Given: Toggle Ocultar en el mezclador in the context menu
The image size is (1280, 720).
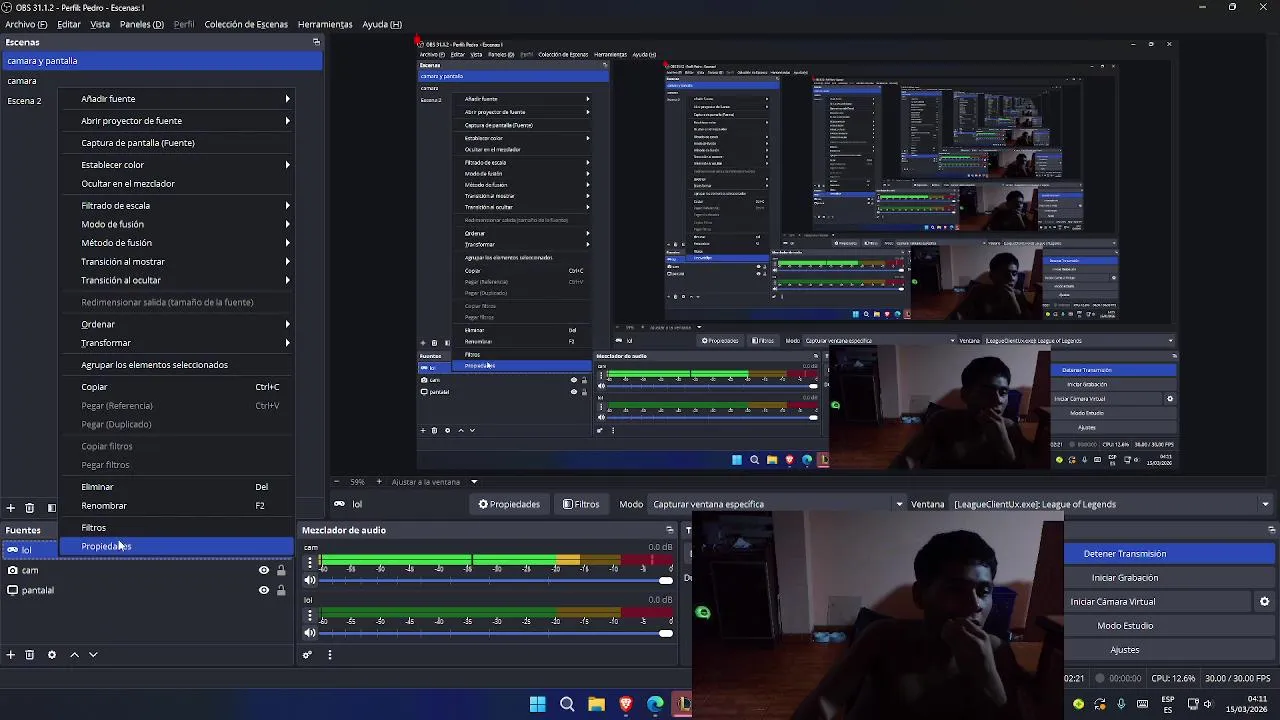Looking at the screenshot, I should coord(176,184).
